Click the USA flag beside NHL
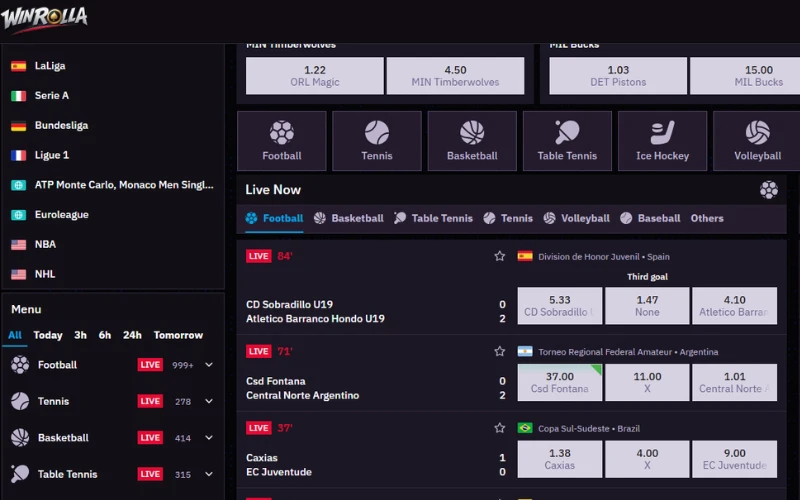 (x=18, y=274)
